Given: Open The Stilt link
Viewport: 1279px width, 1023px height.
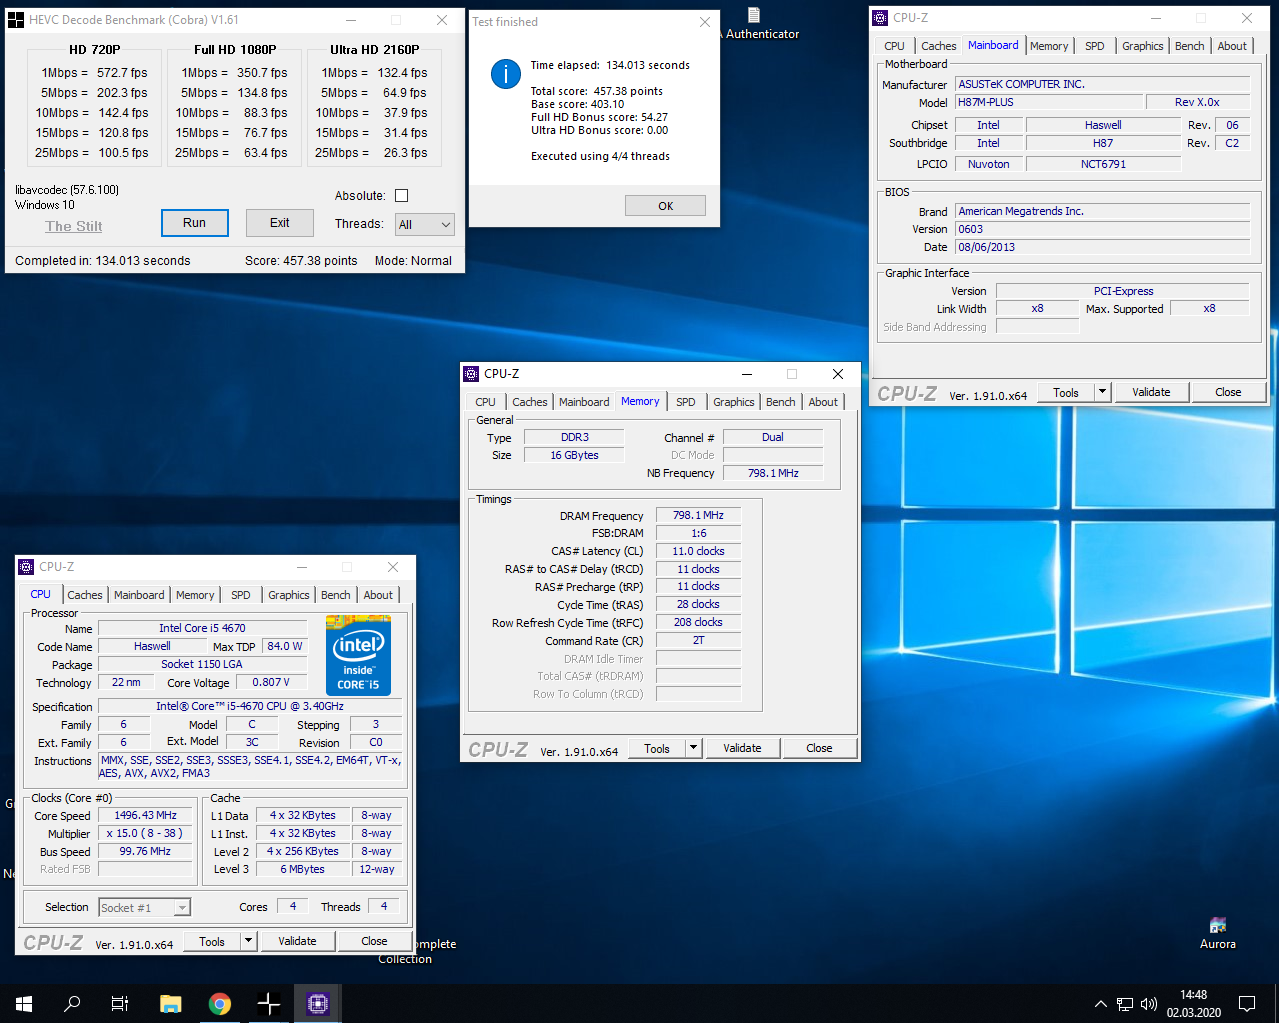Looking at the screenshot, I should [x=74, y=226].
